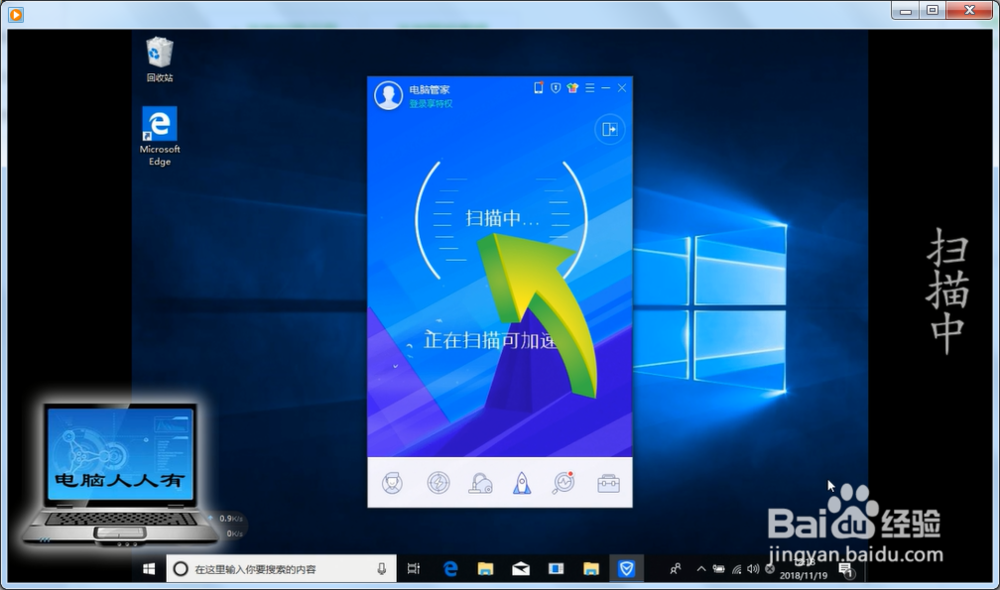Expand the hidden system tray icons
Screen dimensions: 1000x590
(x=701, y=568)
